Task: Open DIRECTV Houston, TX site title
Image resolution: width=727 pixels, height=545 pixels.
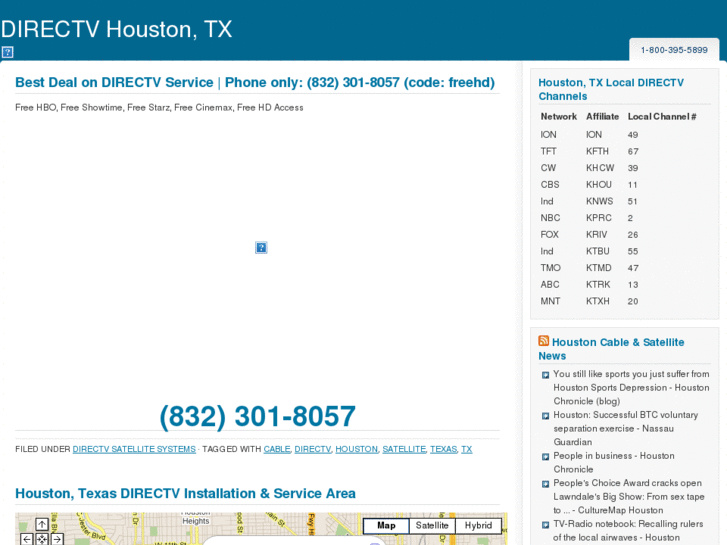Action: click(x=116, y=29)
